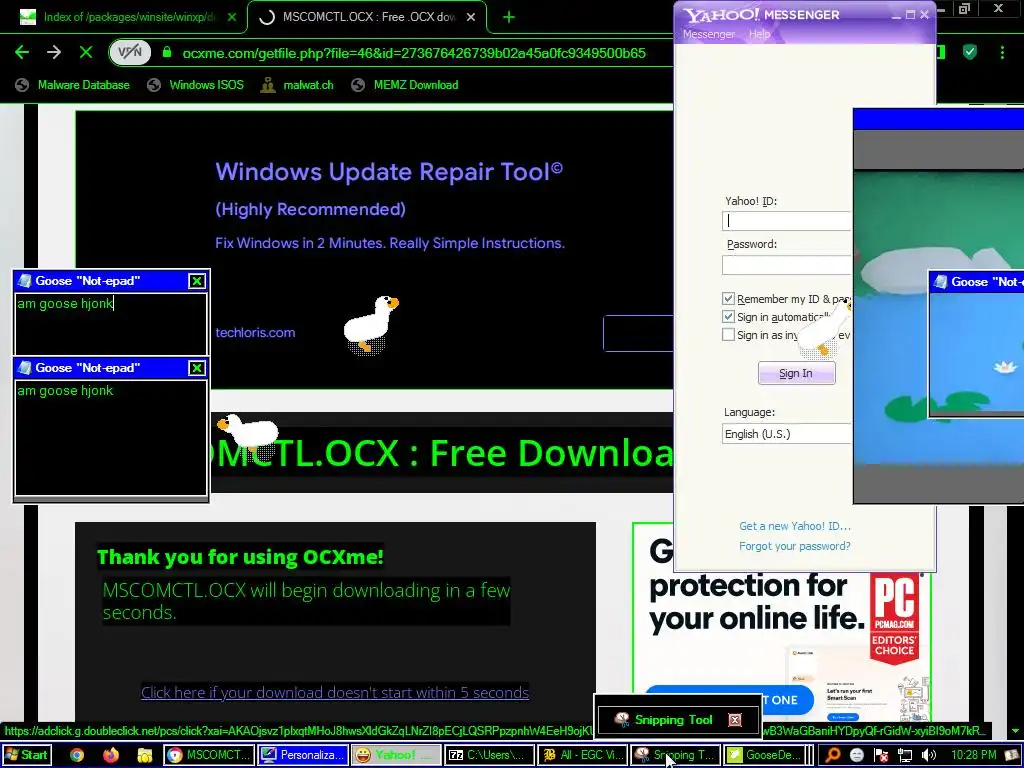1024x768 pixels.
Task: Go back using the browser back arrow
Action: (22, 53)
